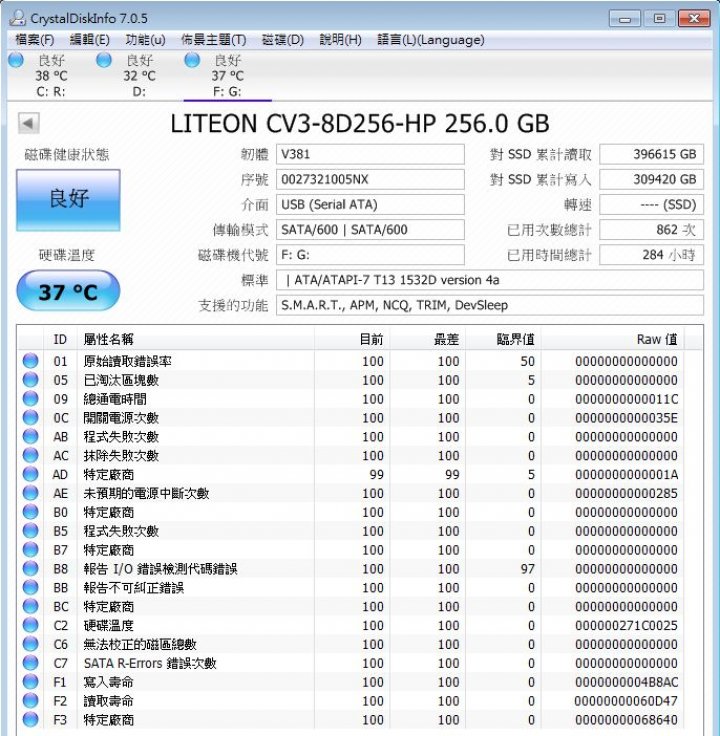Click status icon of row B7
This screenshot has height=736, width=720.
click(x=31, y=549)
